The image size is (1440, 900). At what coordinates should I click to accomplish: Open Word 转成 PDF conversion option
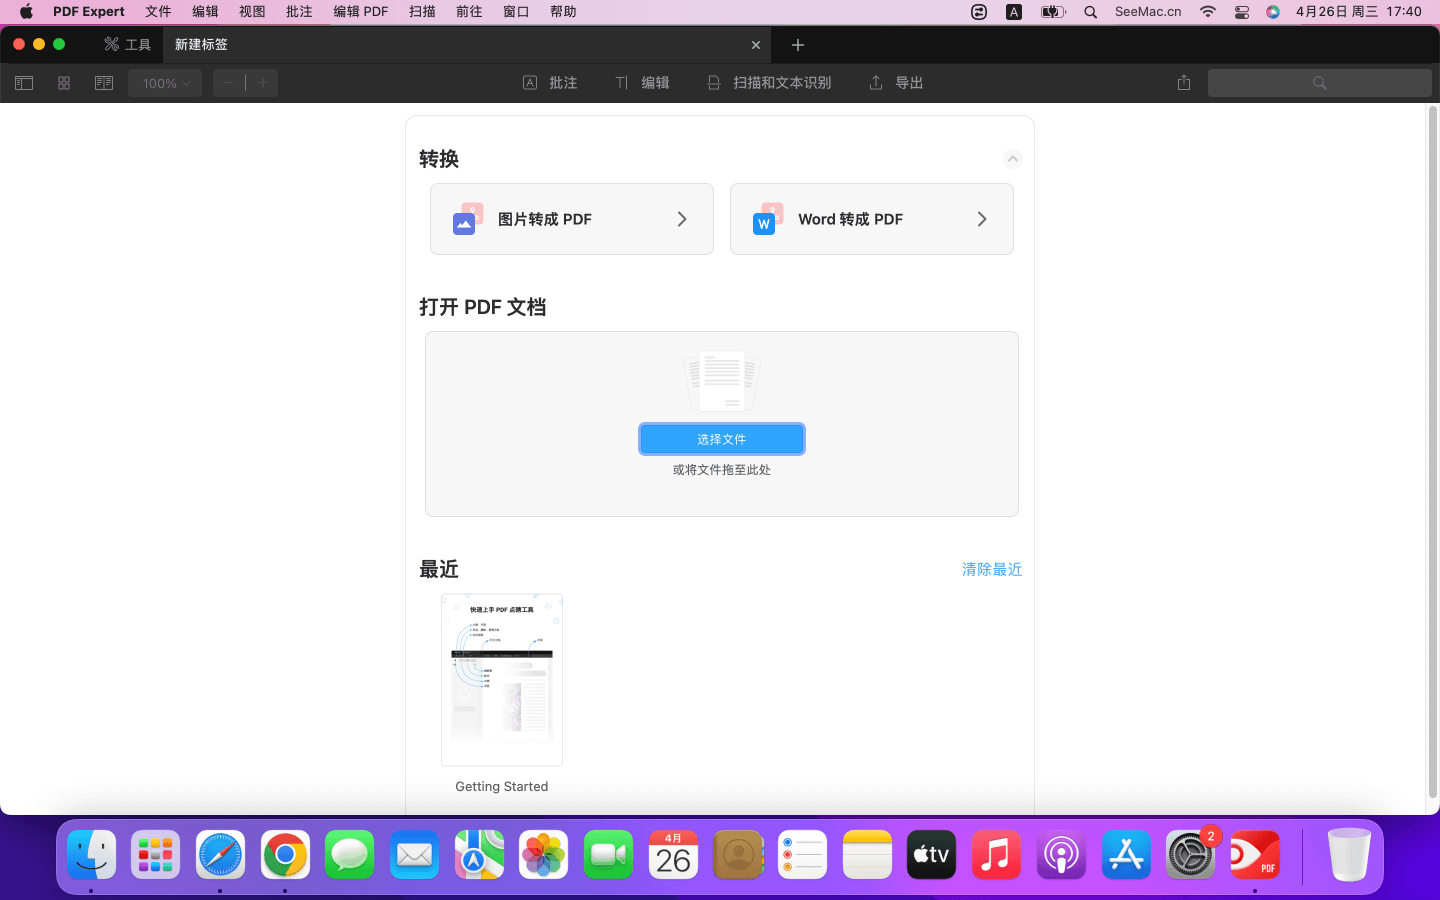pyautogui.click(x=871, y=219)
